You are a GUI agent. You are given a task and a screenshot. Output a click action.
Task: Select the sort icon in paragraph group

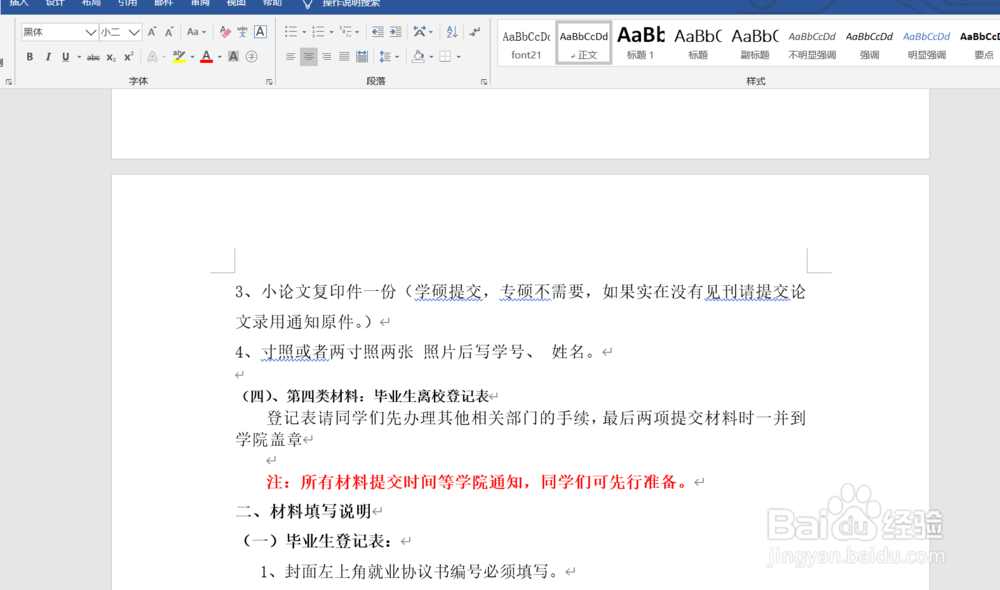pos(450,33)
